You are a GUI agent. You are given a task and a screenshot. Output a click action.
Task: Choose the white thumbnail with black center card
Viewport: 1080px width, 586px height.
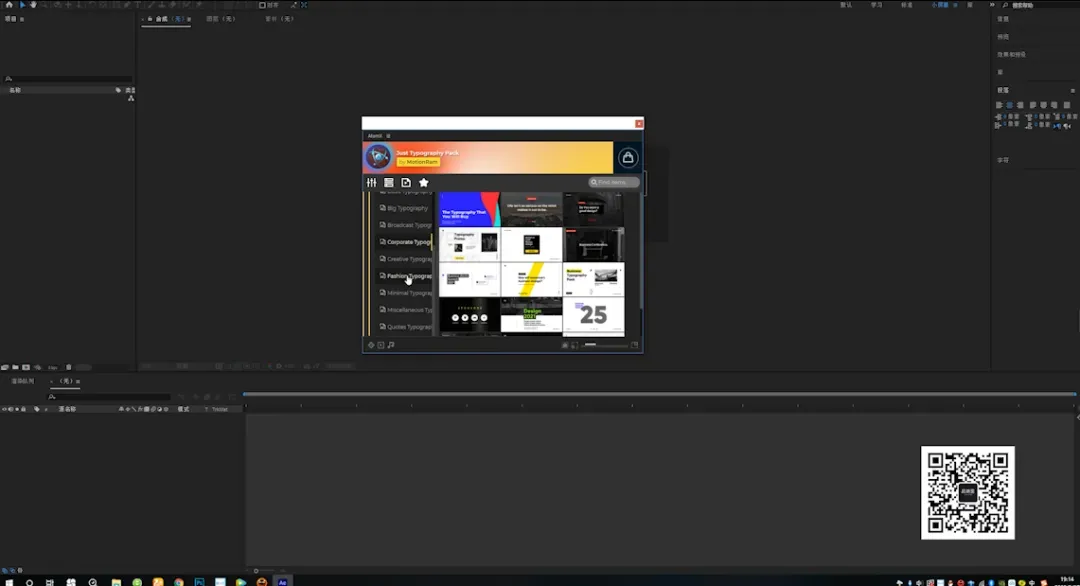tap(532, 244)
